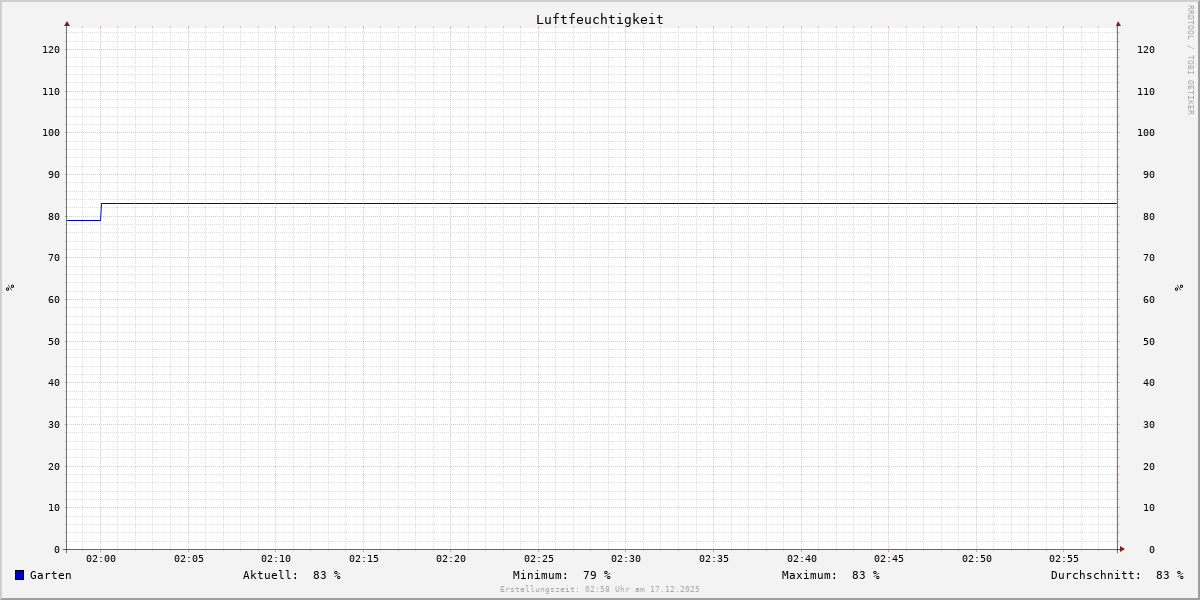Click the 100 label on right axis
The image size is (1200, 600).
[x=1146, y=132]
